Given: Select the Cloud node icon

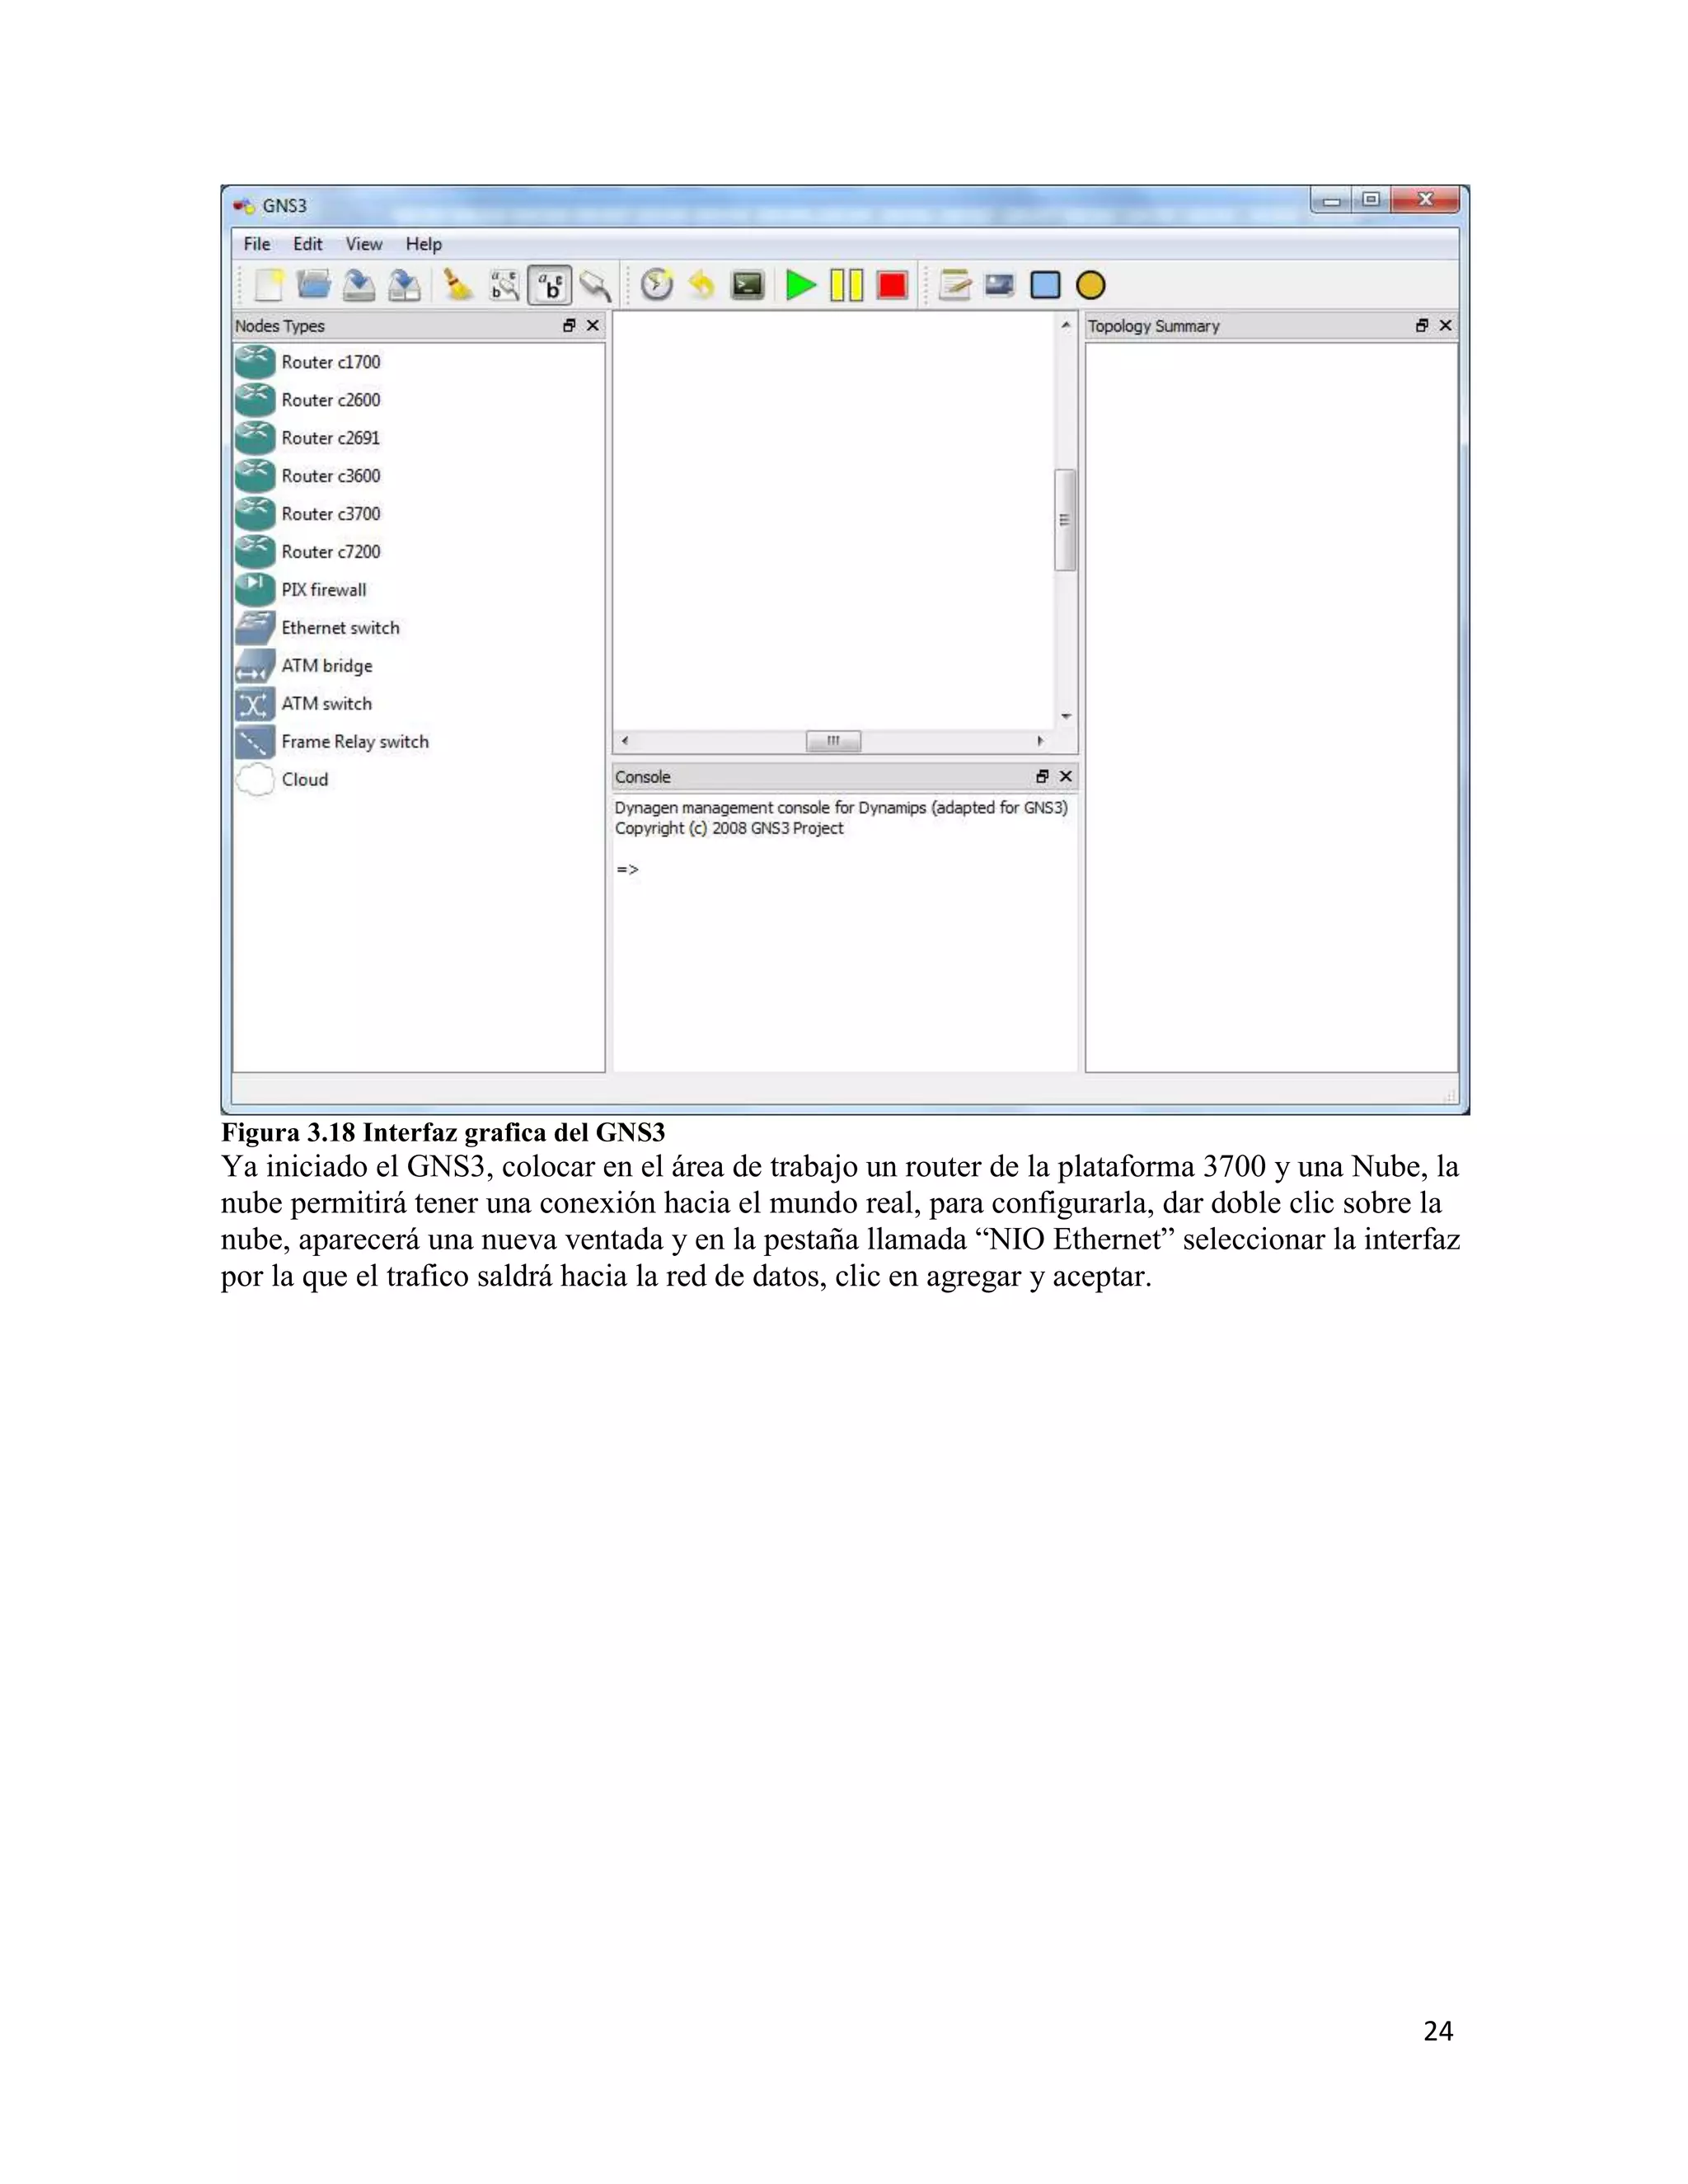Looking at the screenshot, I should [255, 780].
